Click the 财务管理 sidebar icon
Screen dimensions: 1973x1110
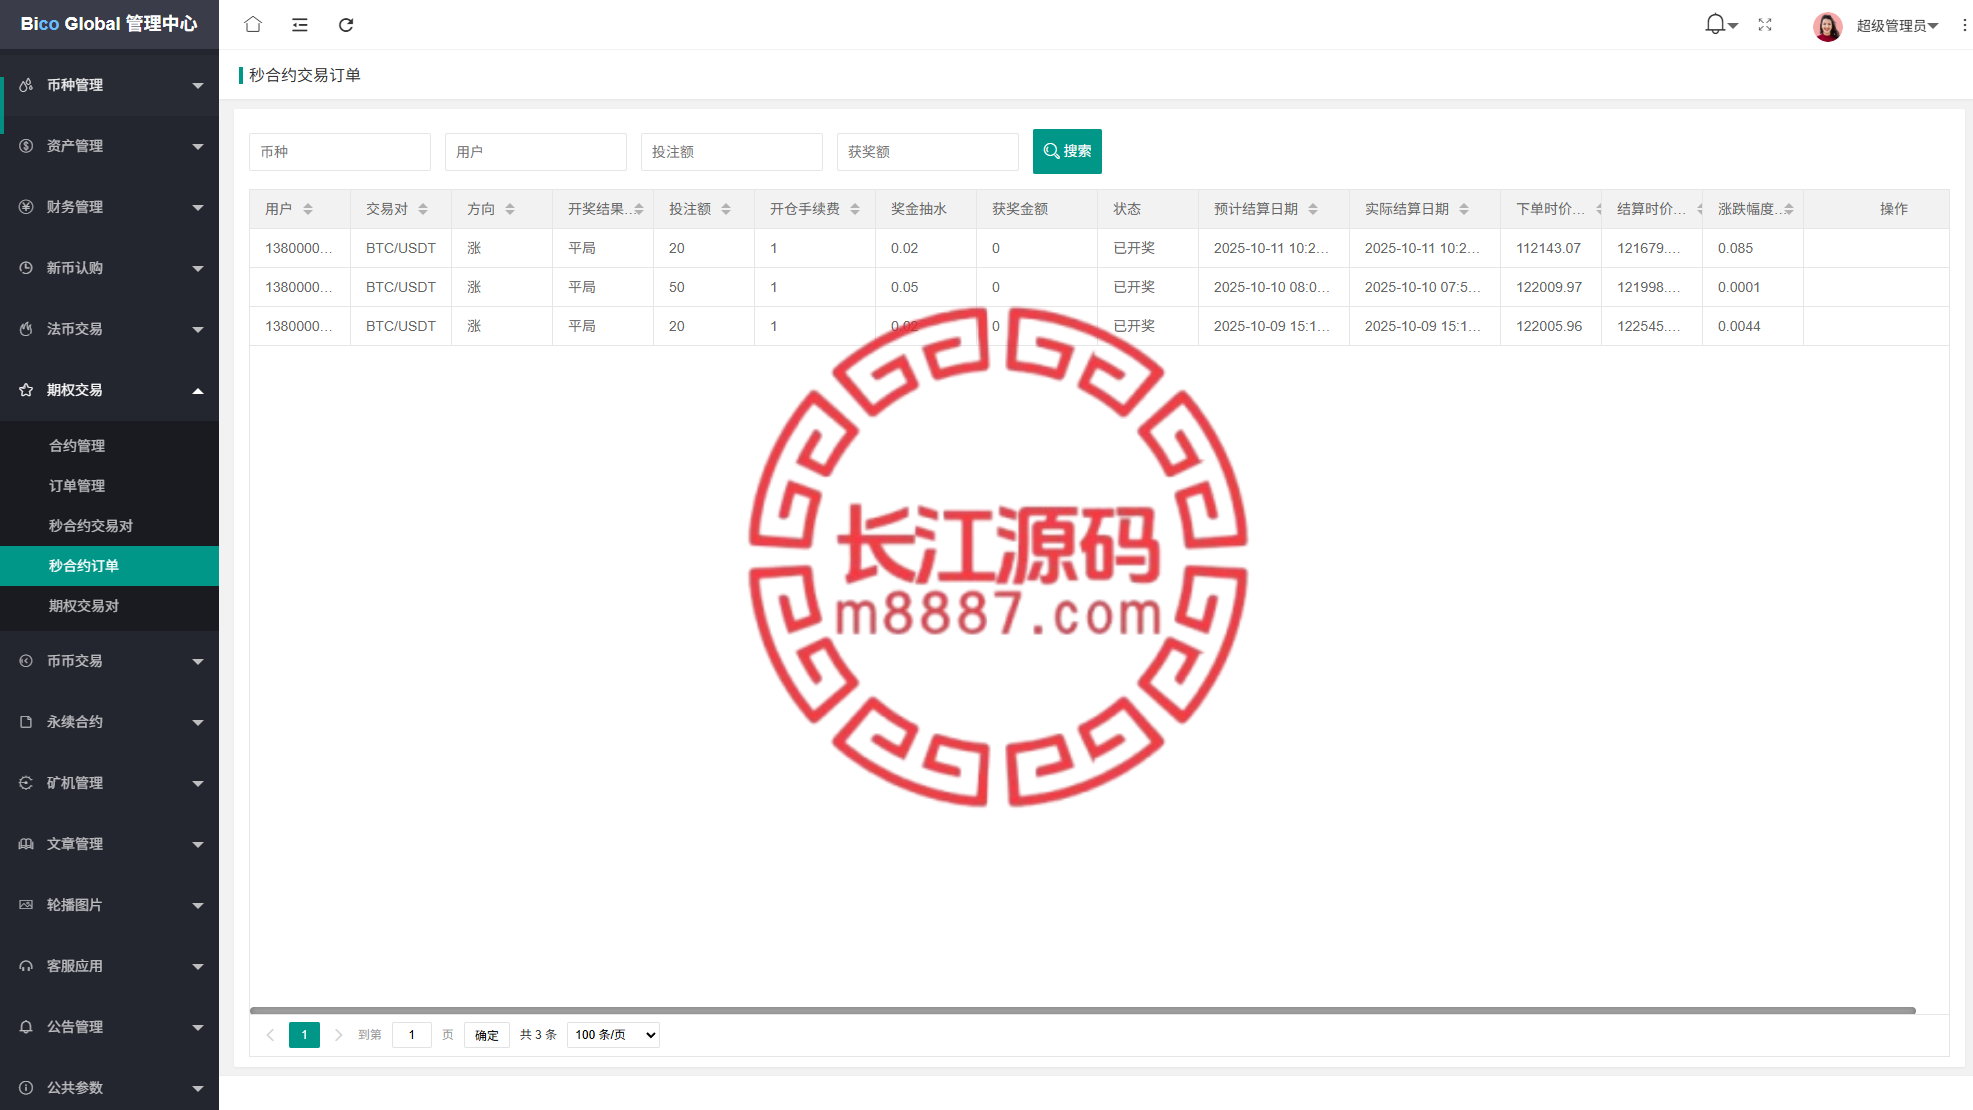point(26,207)
